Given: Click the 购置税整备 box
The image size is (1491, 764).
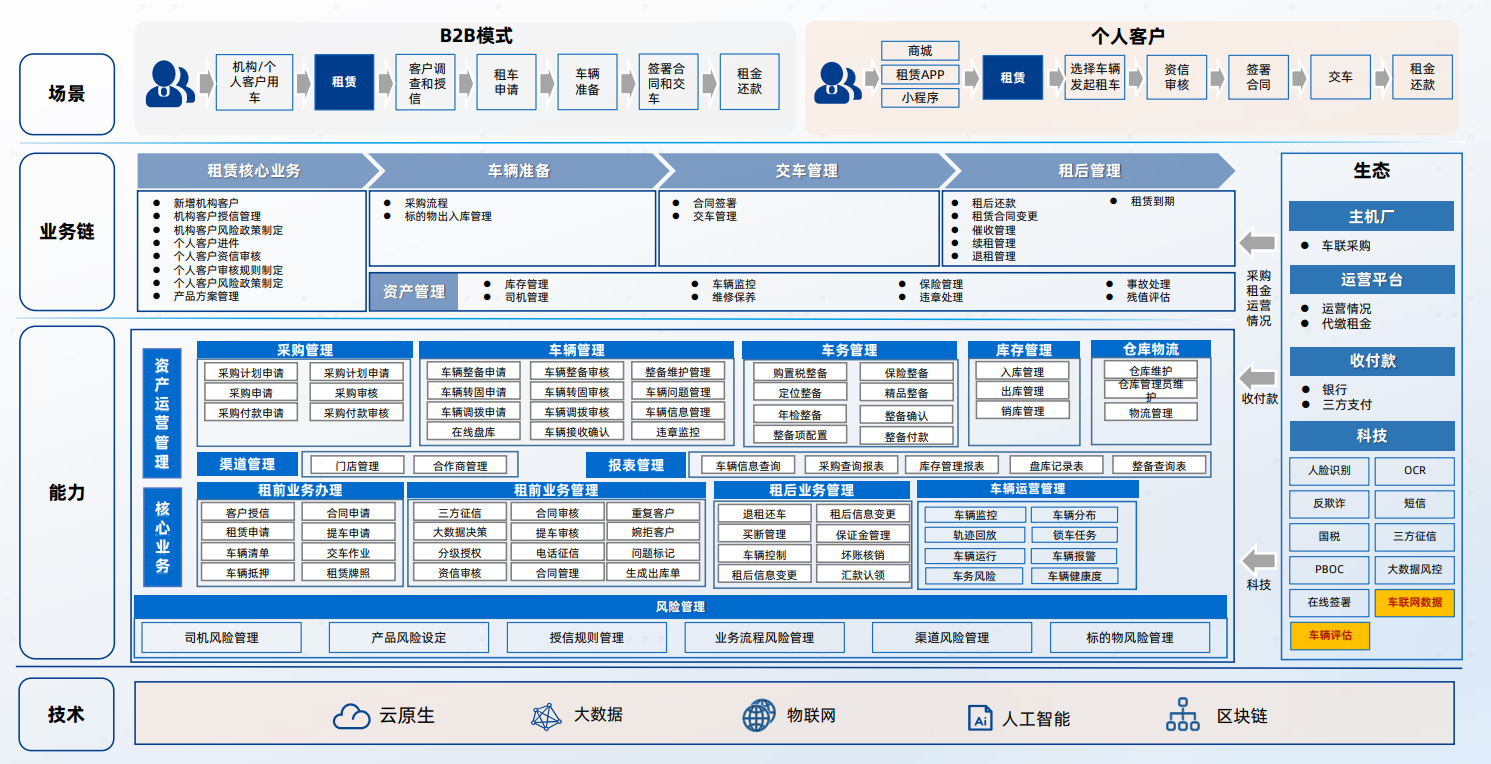Looking at the screenshot, I should click(800, 372).
